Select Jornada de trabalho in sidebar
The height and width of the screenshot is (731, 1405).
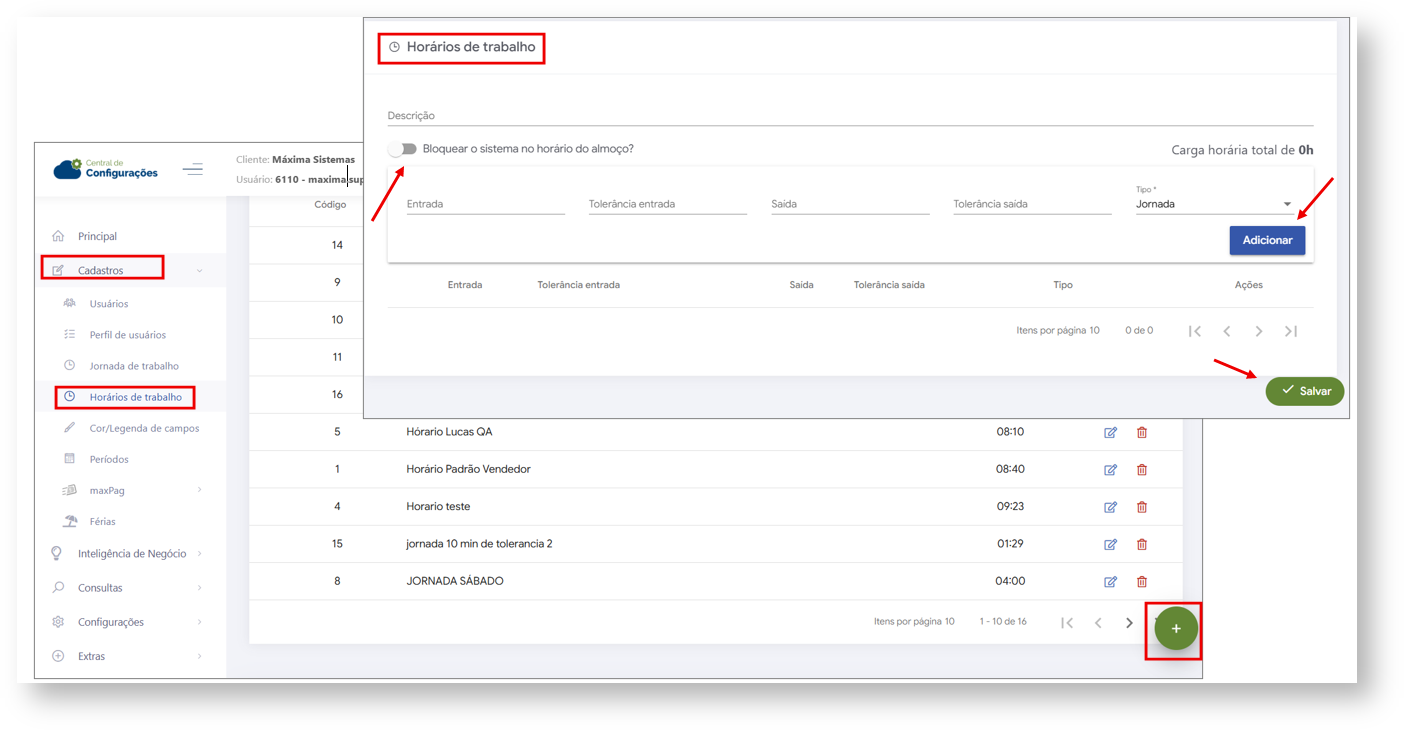pos(133,366)
